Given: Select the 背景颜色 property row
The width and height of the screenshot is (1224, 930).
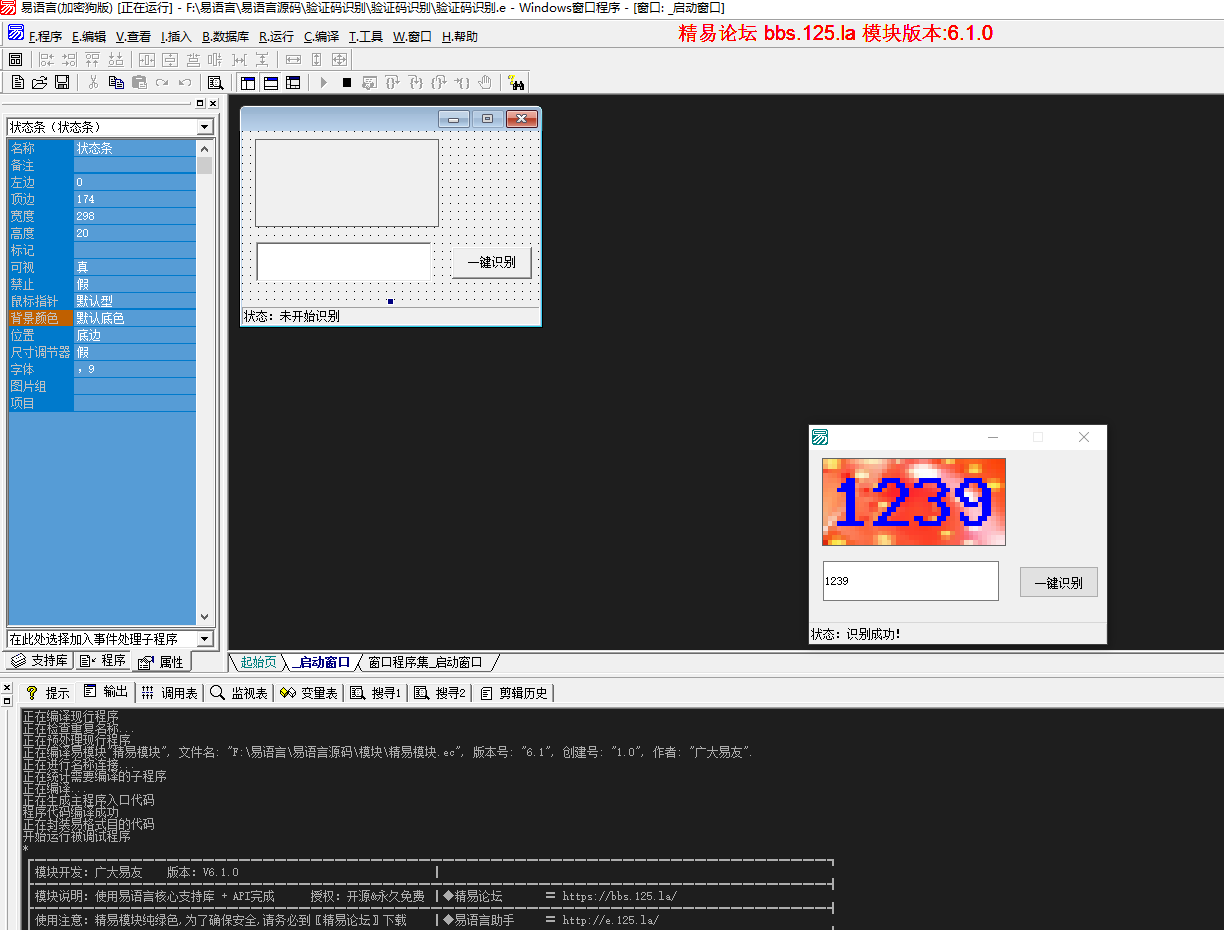Looking at the screenshot, I should point(102,318).
